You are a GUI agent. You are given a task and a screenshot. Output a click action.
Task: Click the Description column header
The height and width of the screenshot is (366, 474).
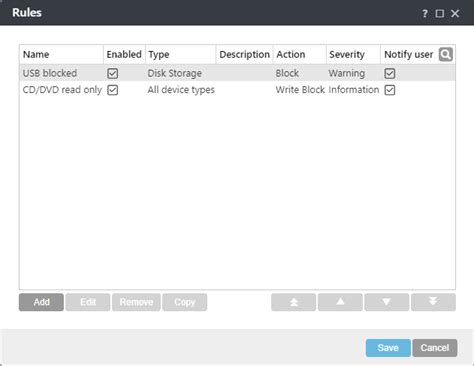[x=245, y=54]
